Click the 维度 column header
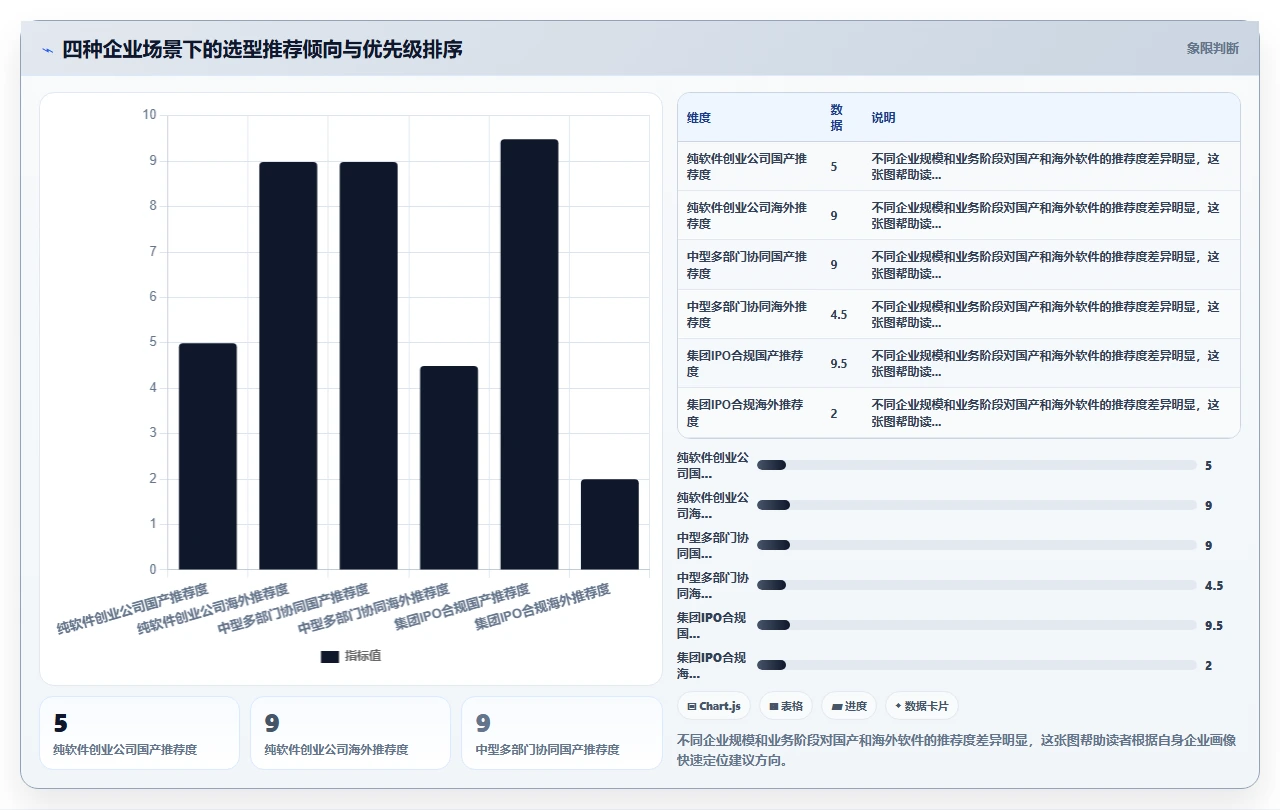This screenshot has height=810, width=1280. (x=699, y=118)
